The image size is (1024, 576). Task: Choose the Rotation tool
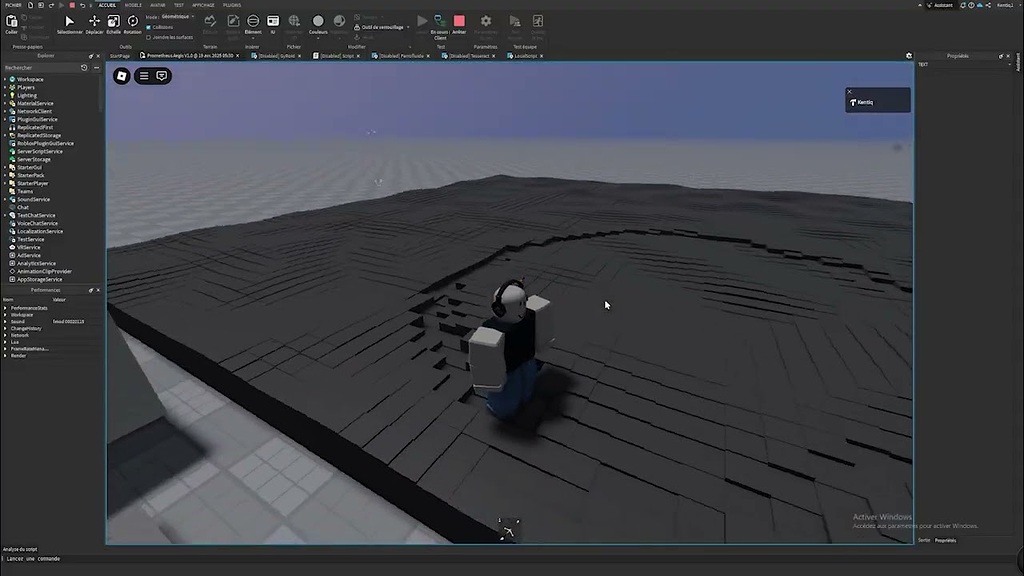tap(132, 22)
